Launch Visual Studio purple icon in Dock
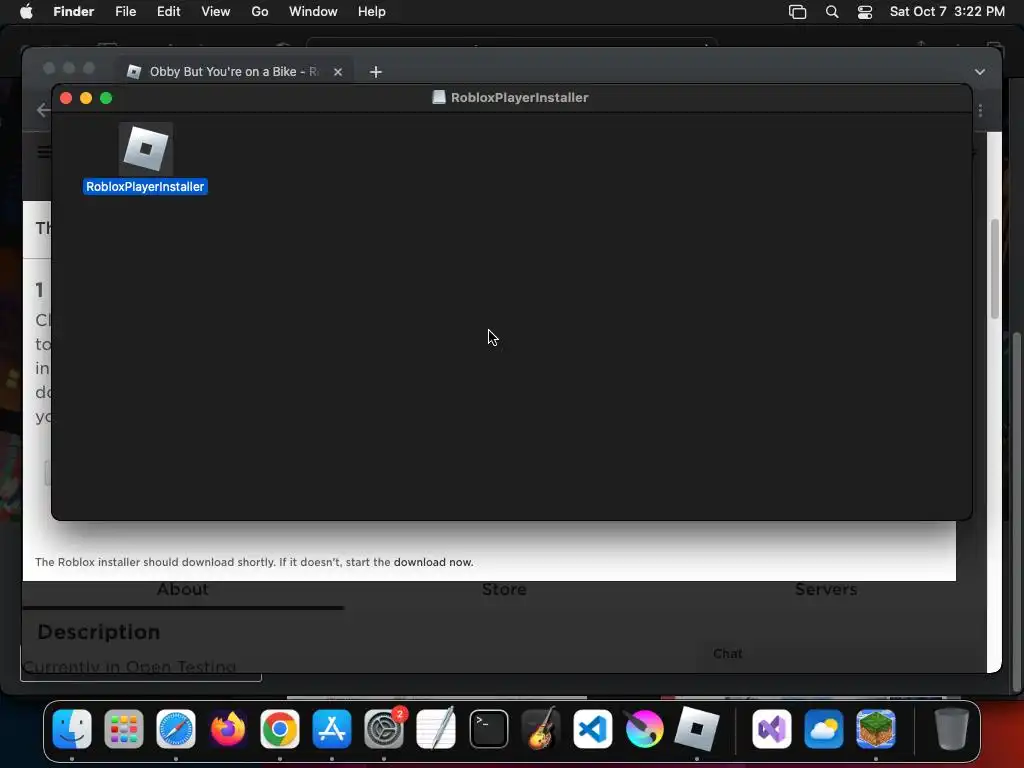The width and height of the screenshot is (1024, 768). pos(771,729)
